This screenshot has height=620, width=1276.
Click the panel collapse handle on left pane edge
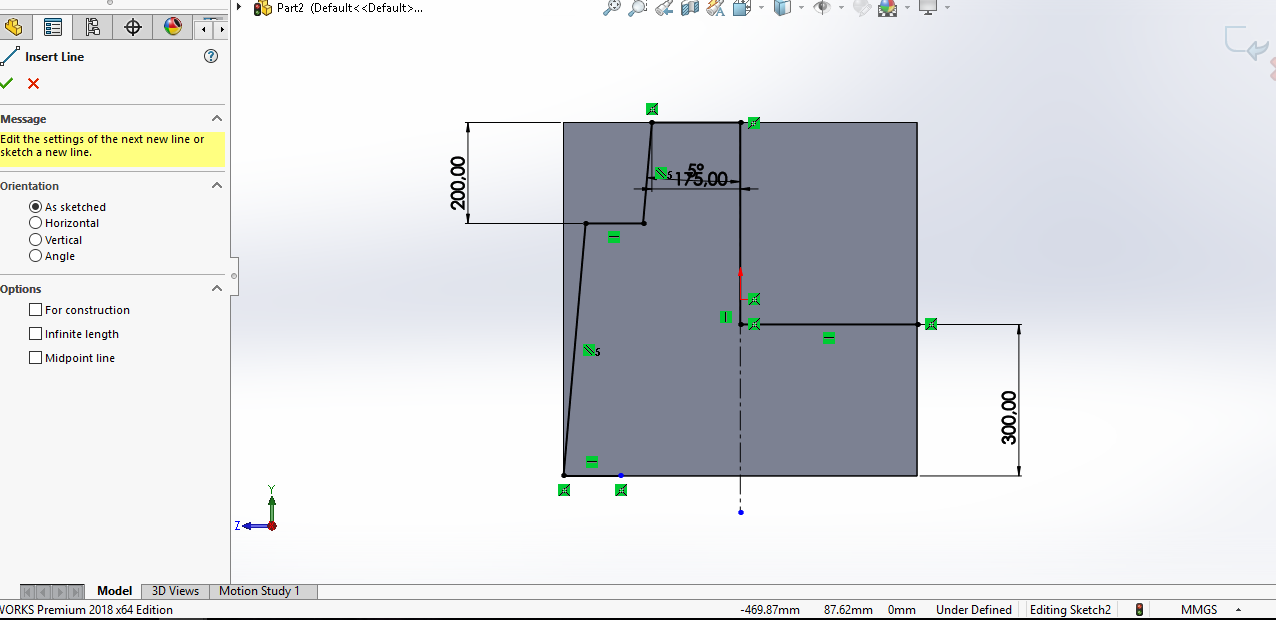point(234,275)
